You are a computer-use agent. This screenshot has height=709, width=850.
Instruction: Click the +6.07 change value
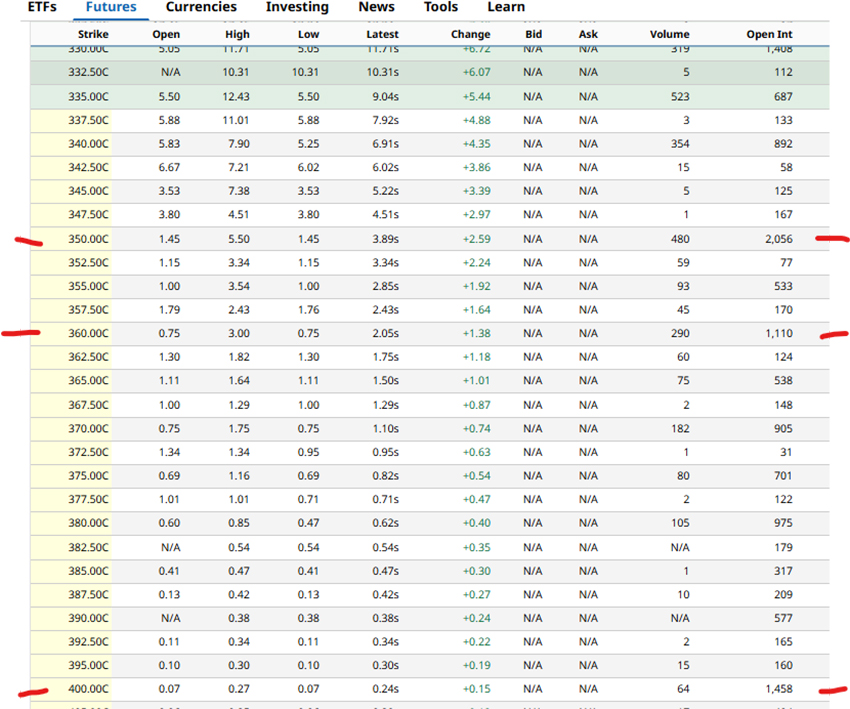pyautogui.click(x=476, y=73)
